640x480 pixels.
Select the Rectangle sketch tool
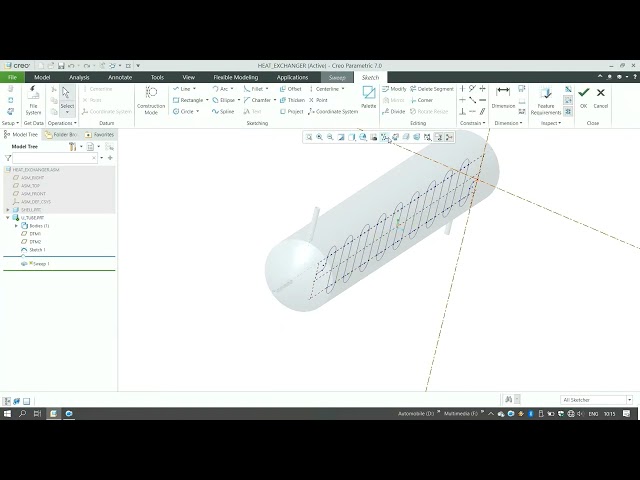click(188, 100)
